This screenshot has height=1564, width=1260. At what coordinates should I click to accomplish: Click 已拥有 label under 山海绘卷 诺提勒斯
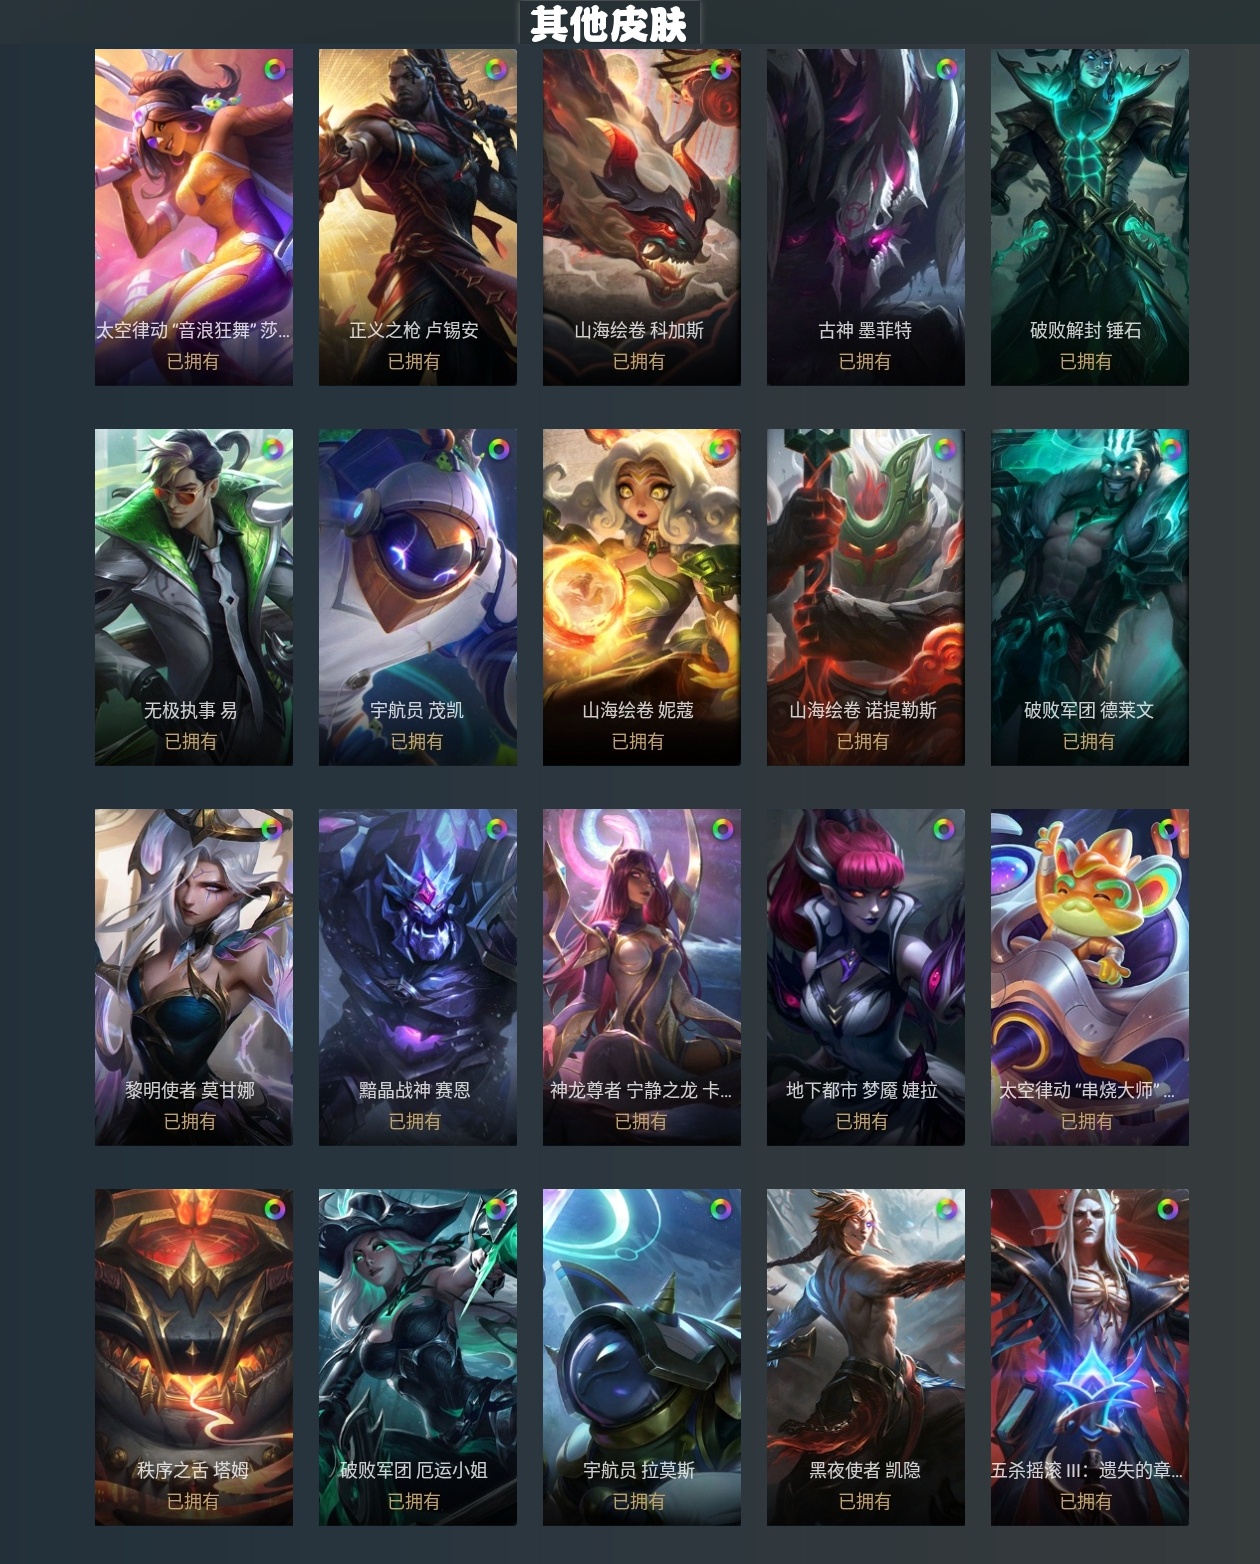tap(863, 741)
